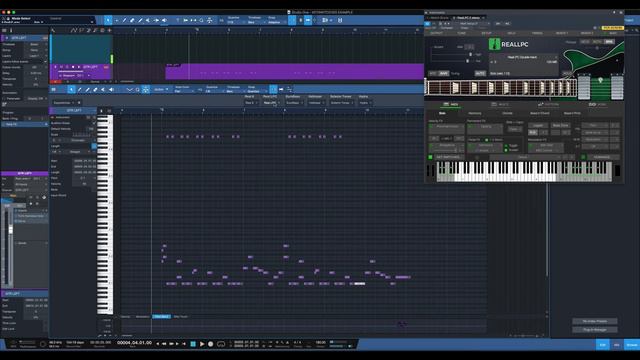Click AUTO button in RealLPC
This screenshot has width=640, height=360.
point(480,73)
